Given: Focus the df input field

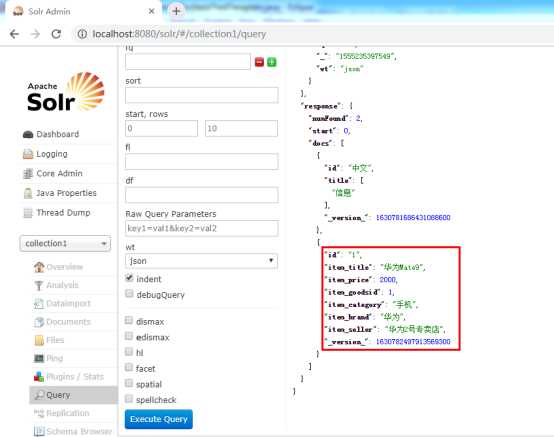Looking at the screenshot, I should pyautogui.click(x=201, y=195).
